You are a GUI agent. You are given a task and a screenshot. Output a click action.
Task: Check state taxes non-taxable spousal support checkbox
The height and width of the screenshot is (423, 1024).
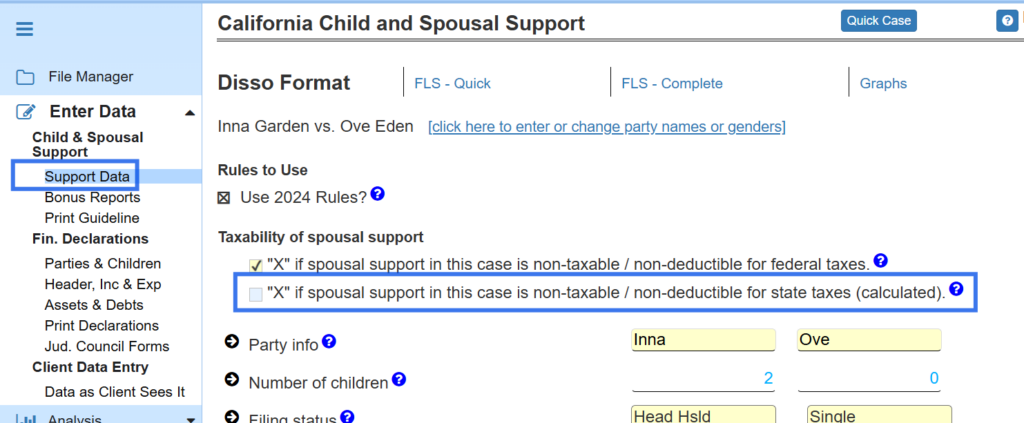tap(255, 294)
